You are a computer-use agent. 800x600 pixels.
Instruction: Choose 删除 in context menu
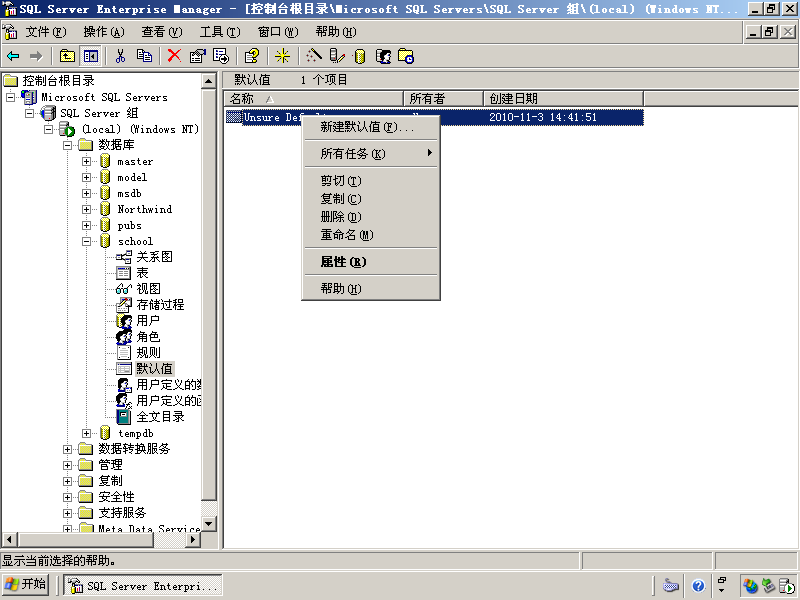tap(371, 217)
